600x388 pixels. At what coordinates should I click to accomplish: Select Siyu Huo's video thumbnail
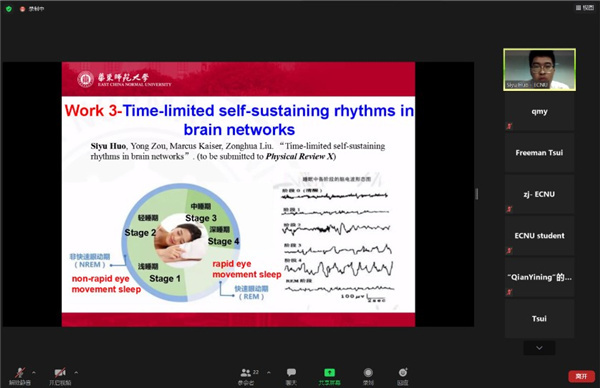(x=539, y=70)
